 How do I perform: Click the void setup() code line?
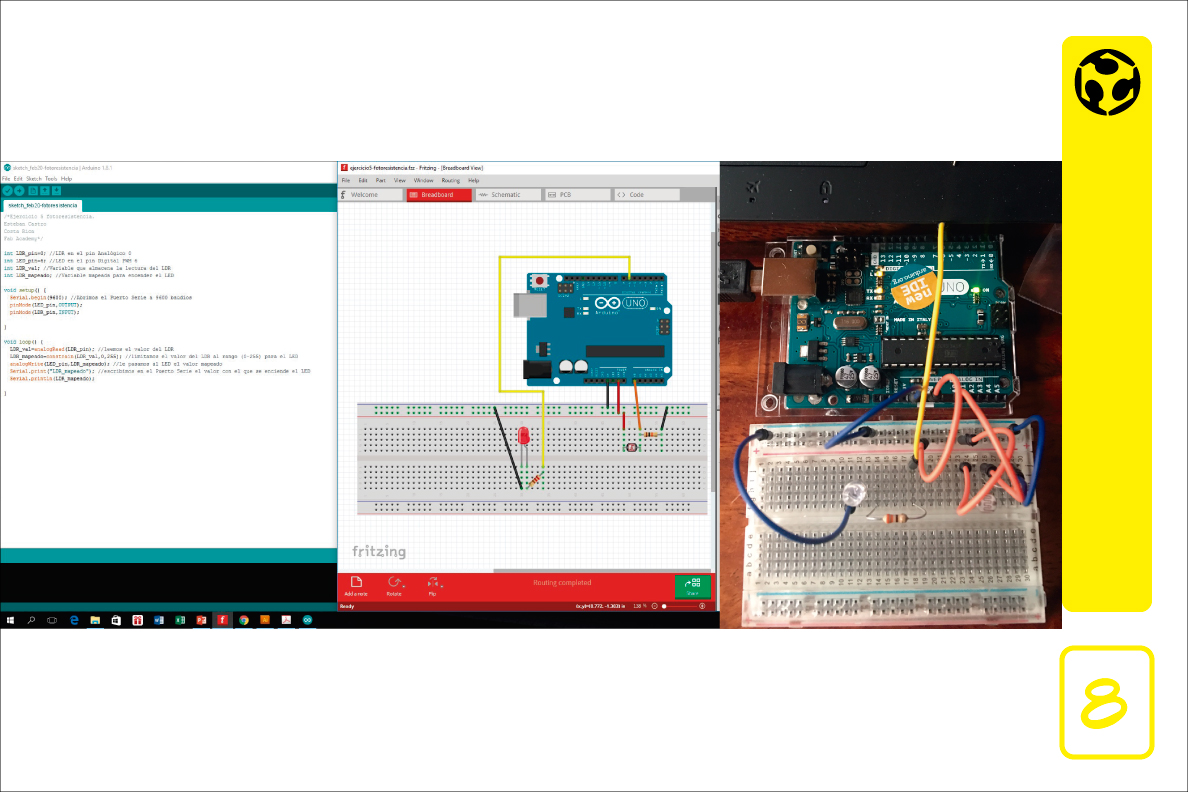click(25, 290)
